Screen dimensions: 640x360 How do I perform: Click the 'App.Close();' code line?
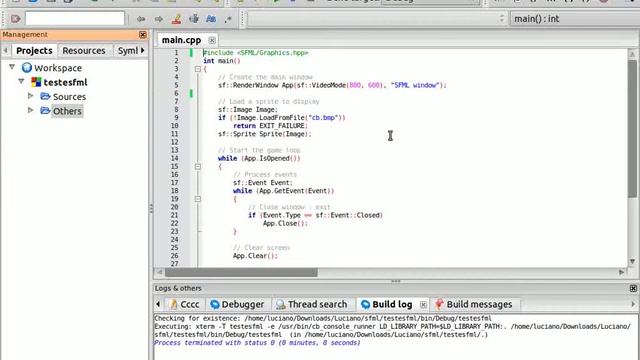[285, 223]
